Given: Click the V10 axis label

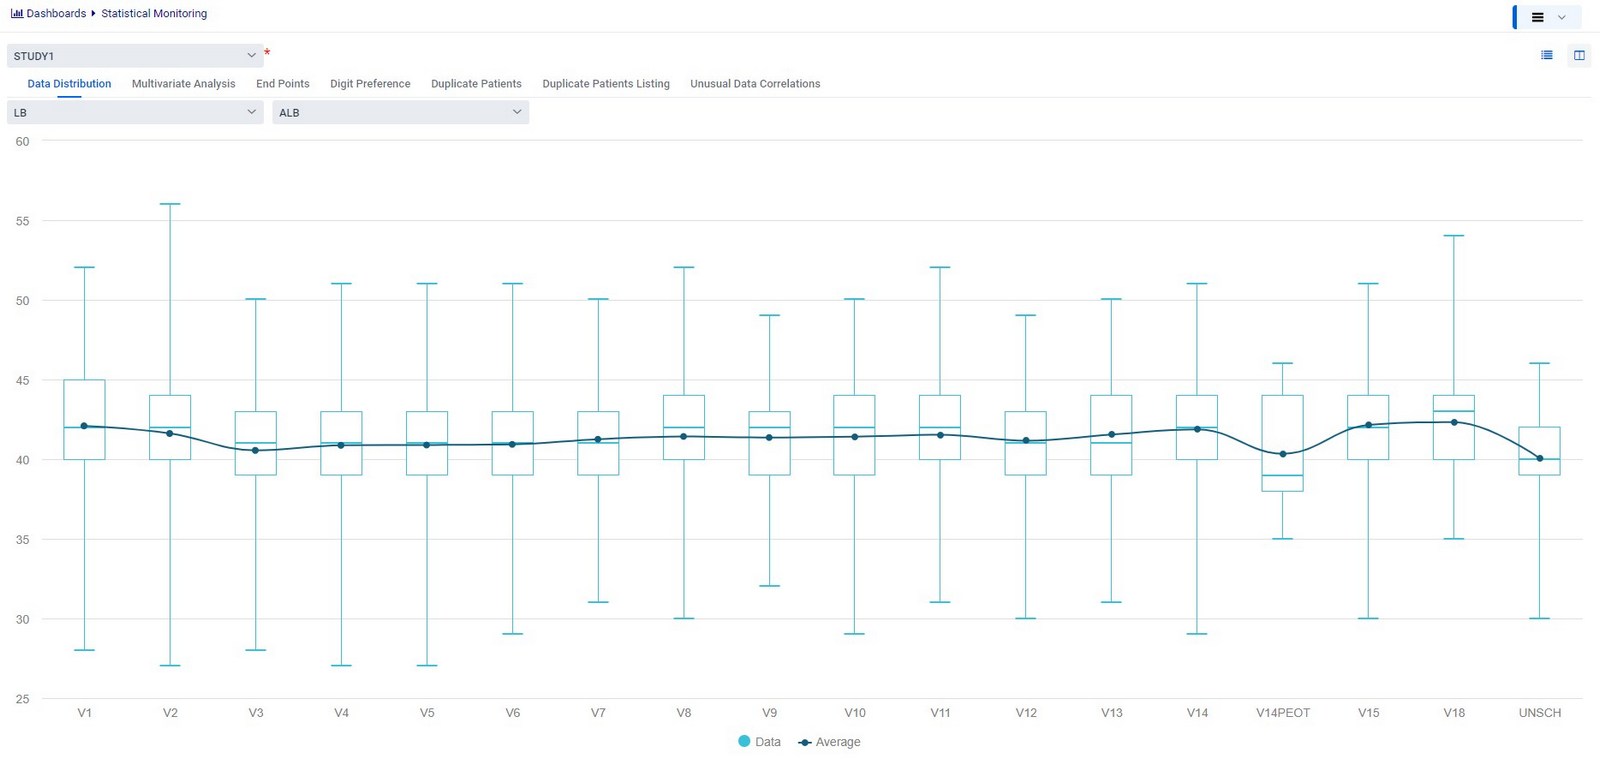Looking at the screenshot, I should coord(855,713).
